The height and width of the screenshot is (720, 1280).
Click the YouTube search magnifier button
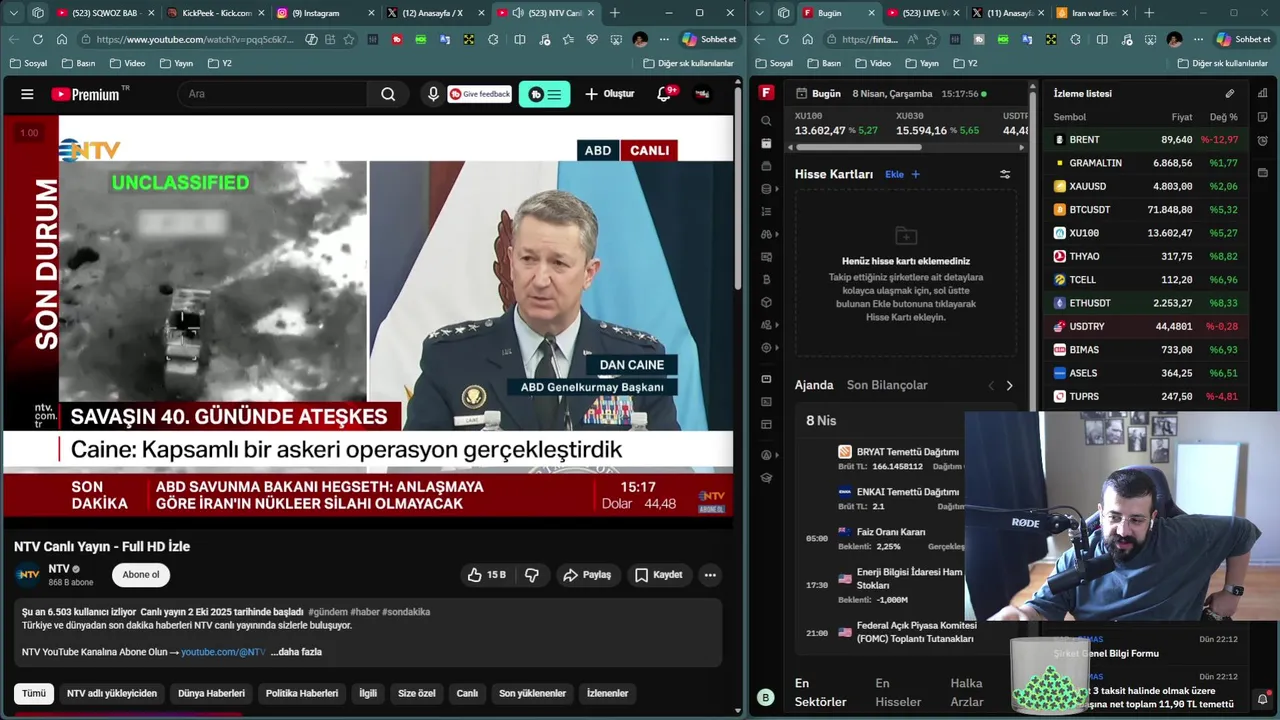pyautogui.click(x=388, y=94)
